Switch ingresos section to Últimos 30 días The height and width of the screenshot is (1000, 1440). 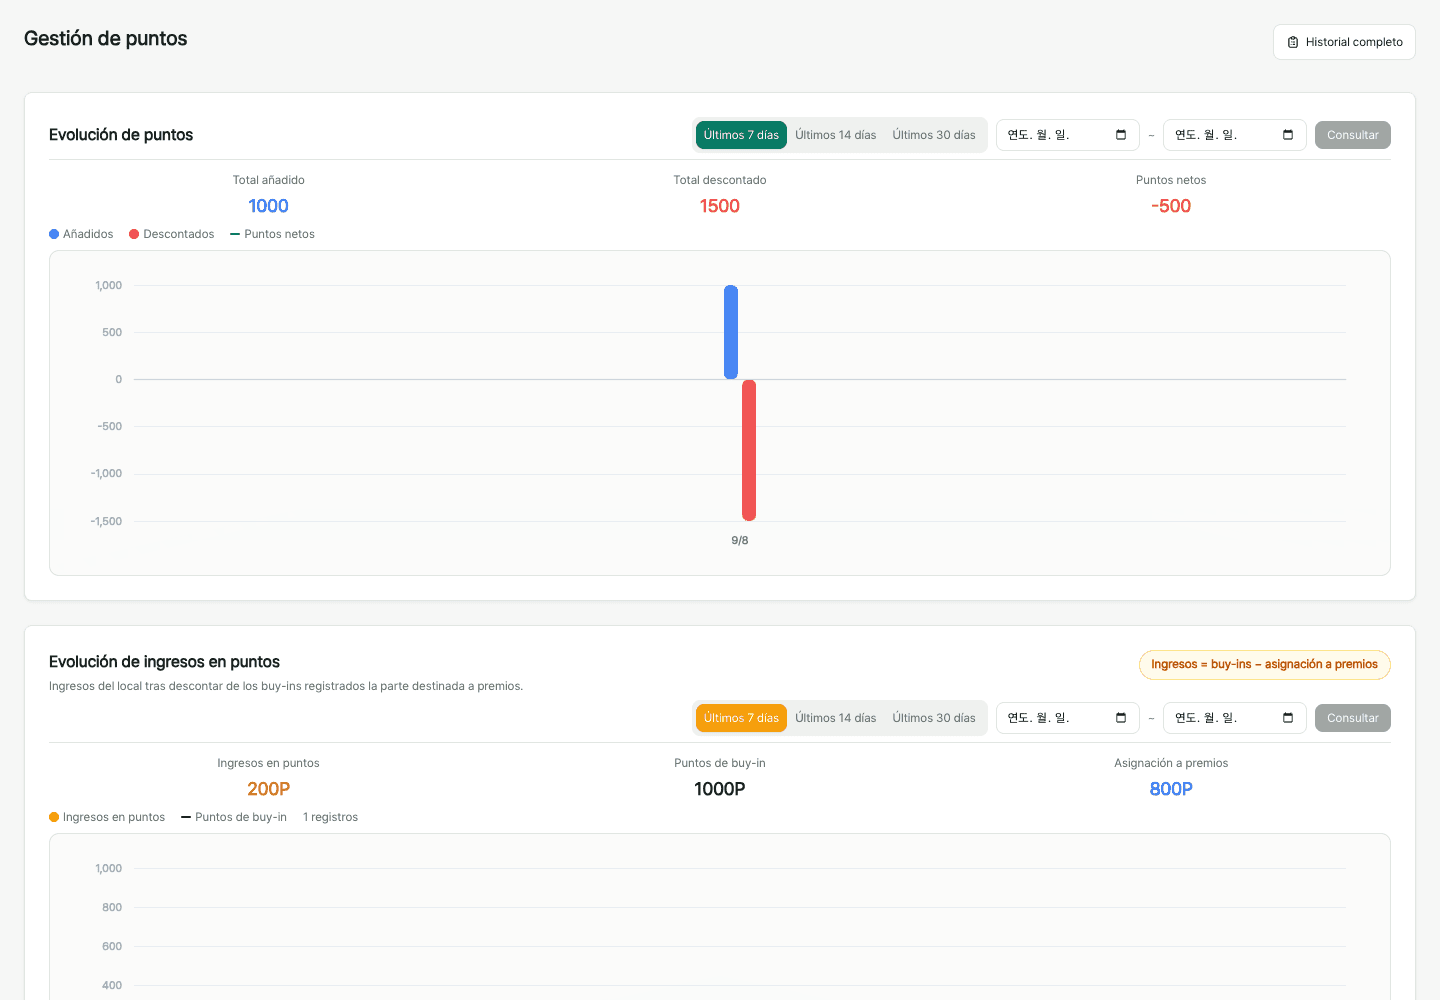[x=934, y=718]
